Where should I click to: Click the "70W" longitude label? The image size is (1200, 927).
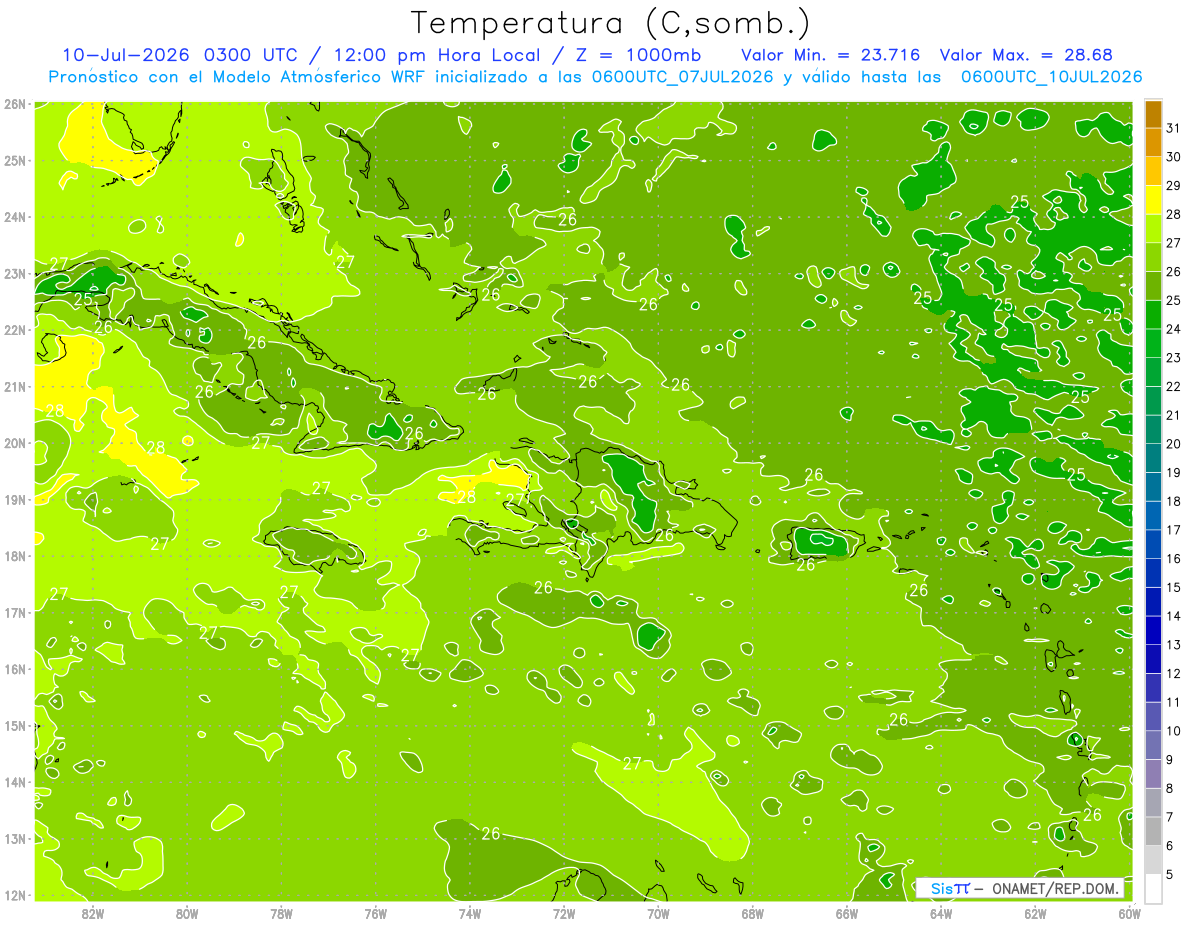point(658,913)
